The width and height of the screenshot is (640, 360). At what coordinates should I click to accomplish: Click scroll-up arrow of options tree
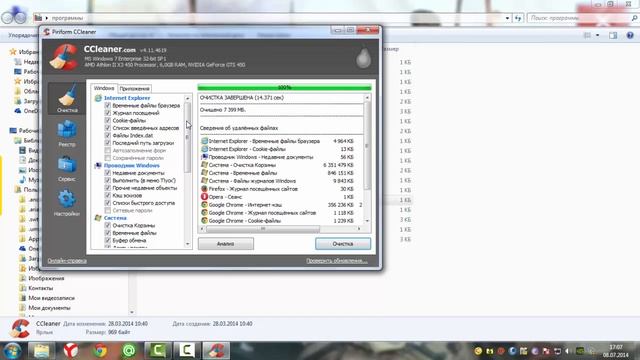click(x=188, y=98)
